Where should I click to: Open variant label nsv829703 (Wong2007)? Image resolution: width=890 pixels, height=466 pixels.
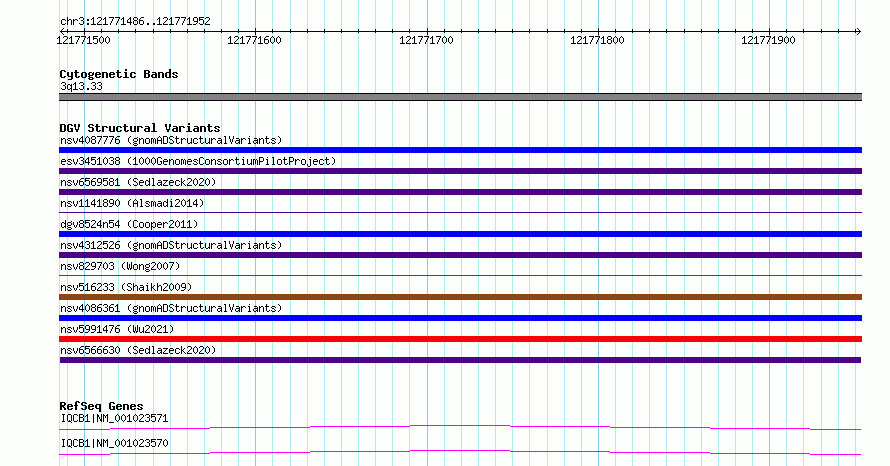pyautogui.click(x=120, y=266)
